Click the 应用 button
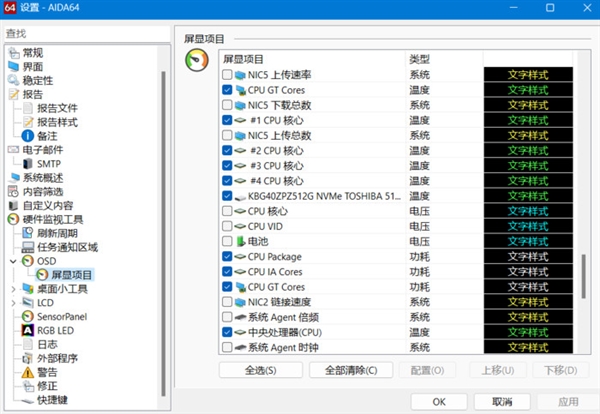The height and width of the screenshot is (414, 600). [x=568, y=402]
